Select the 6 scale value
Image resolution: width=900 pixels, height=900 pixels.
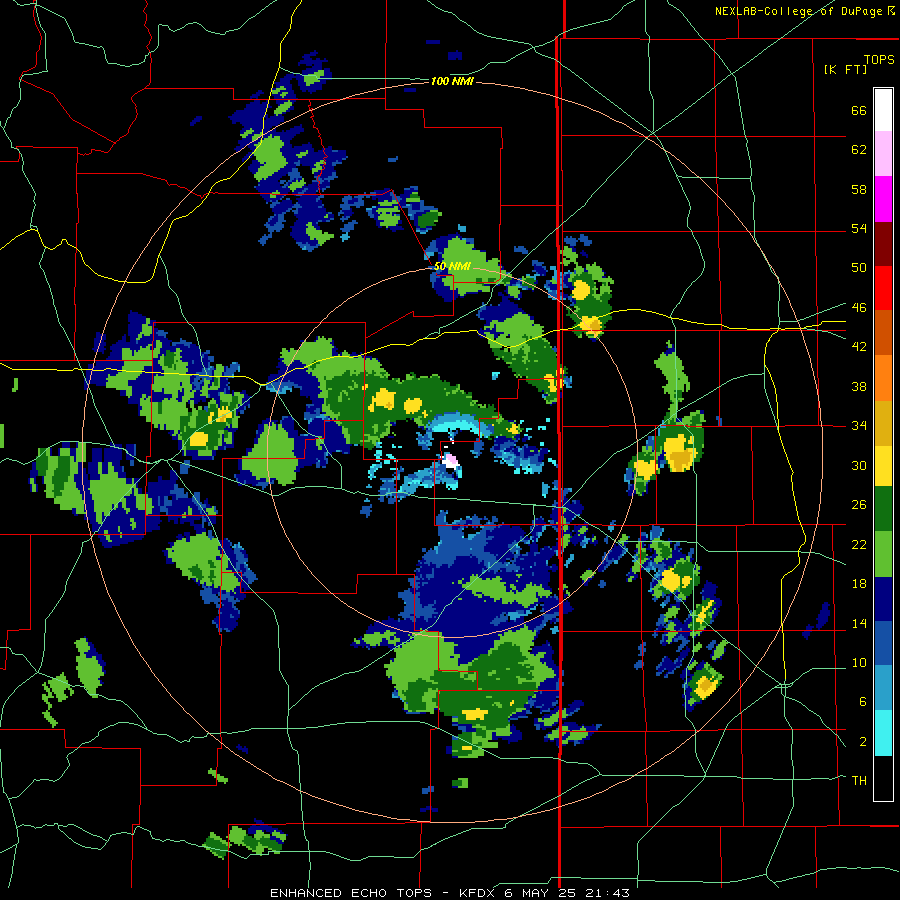863,701
